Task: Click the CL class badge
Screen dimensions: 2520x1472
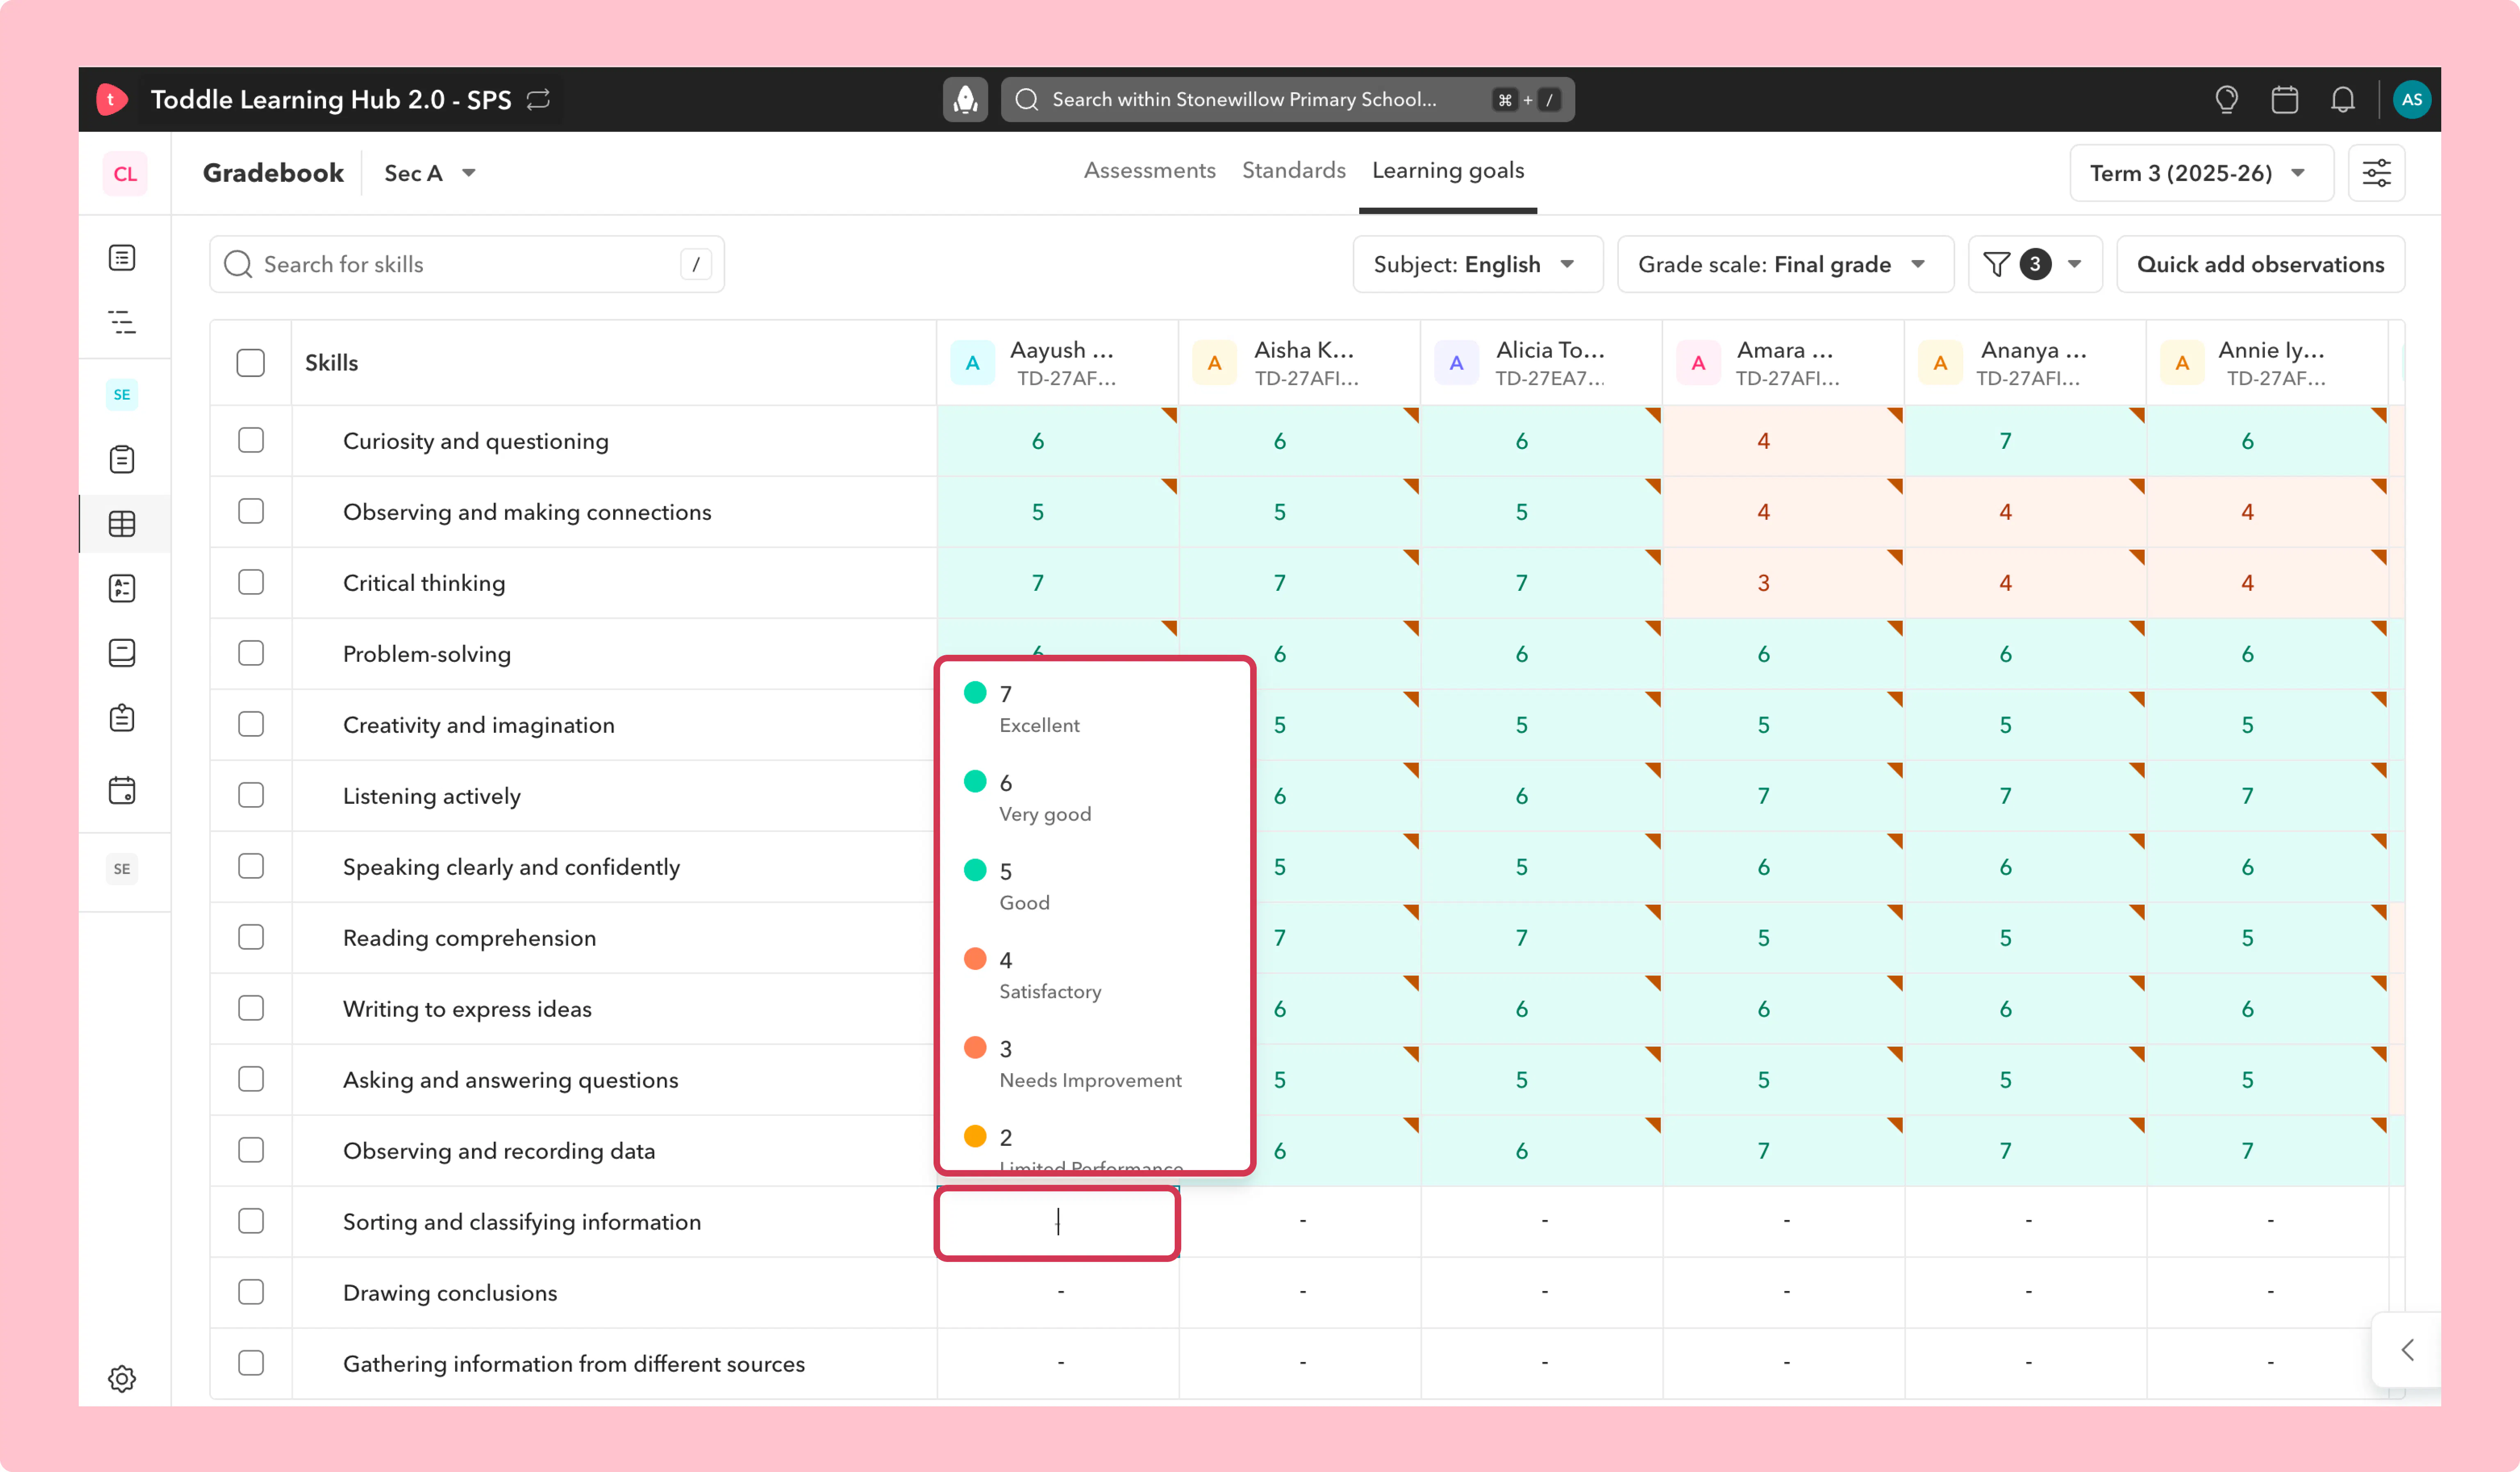Action: tap(125, 173)
